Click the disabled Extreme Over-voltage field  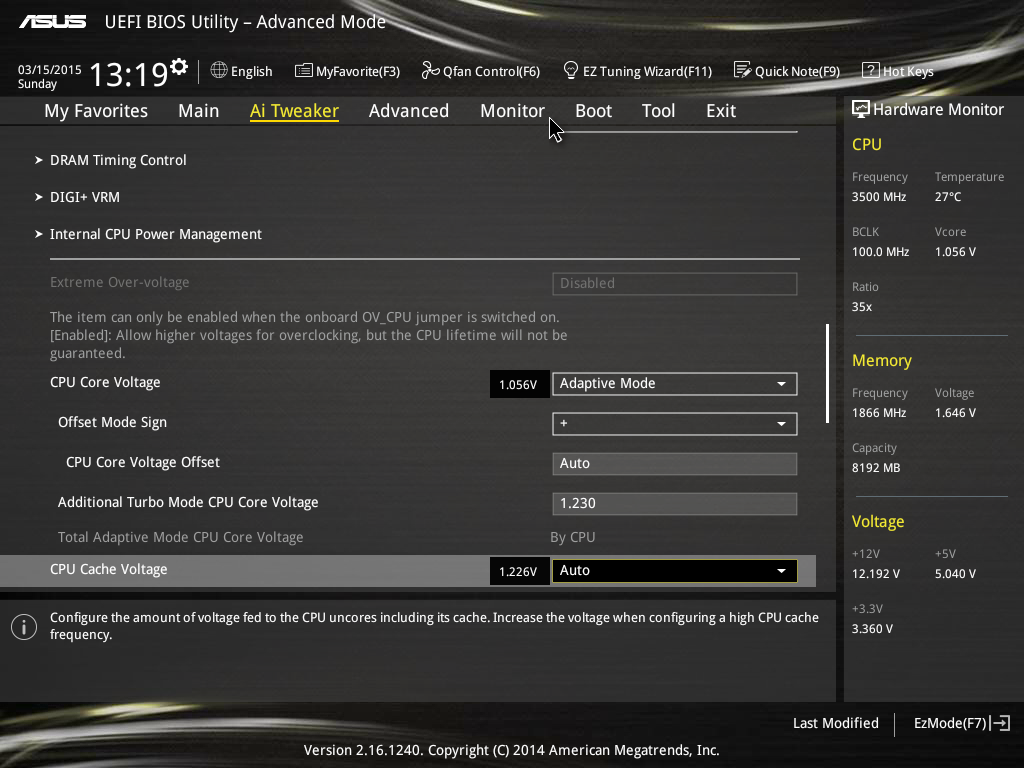click(x=675, y=283)
